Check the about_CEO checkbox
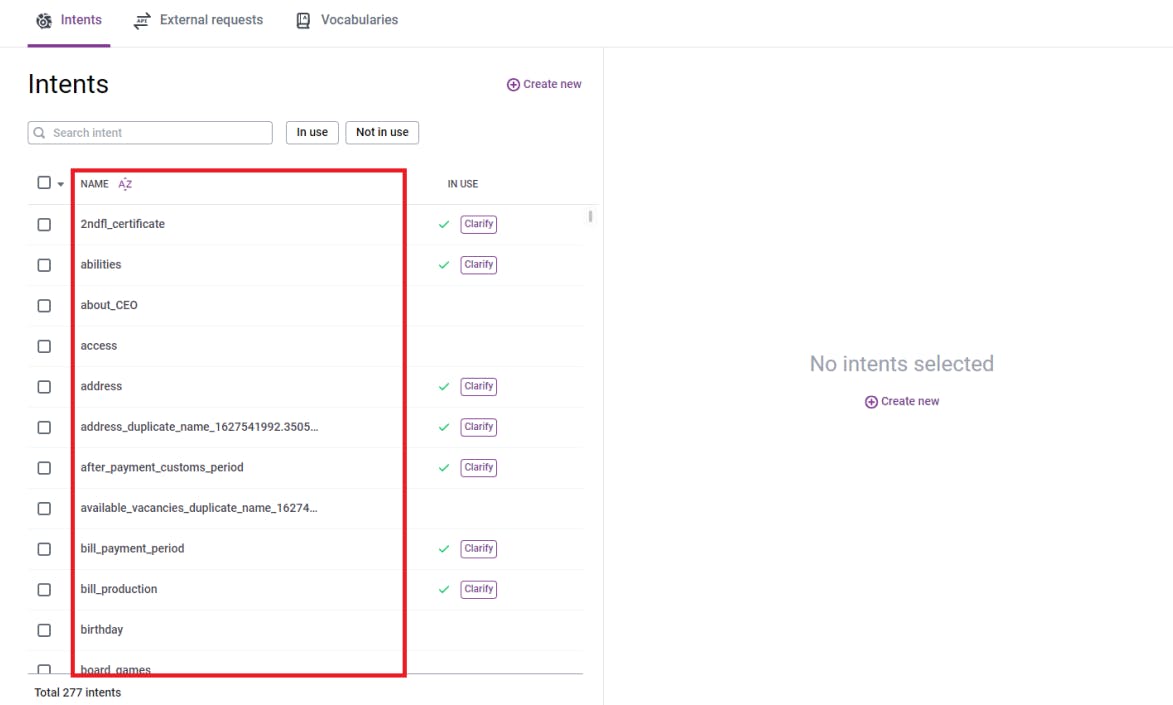1173x705 pixels. point(44,306)
